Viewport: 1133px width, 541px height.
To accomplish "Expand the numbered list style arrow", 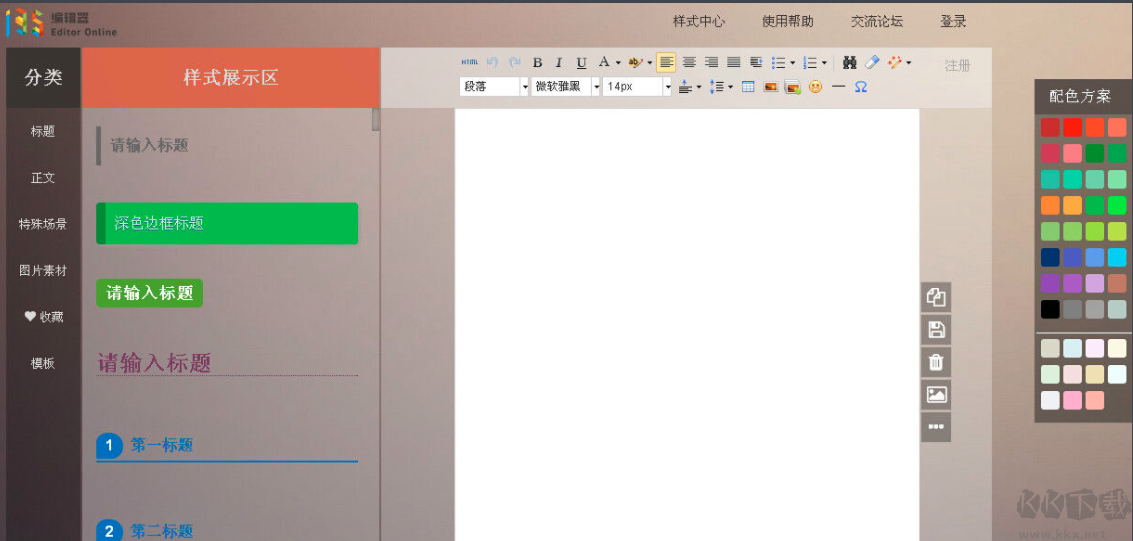I will click(x=824, y=63).
